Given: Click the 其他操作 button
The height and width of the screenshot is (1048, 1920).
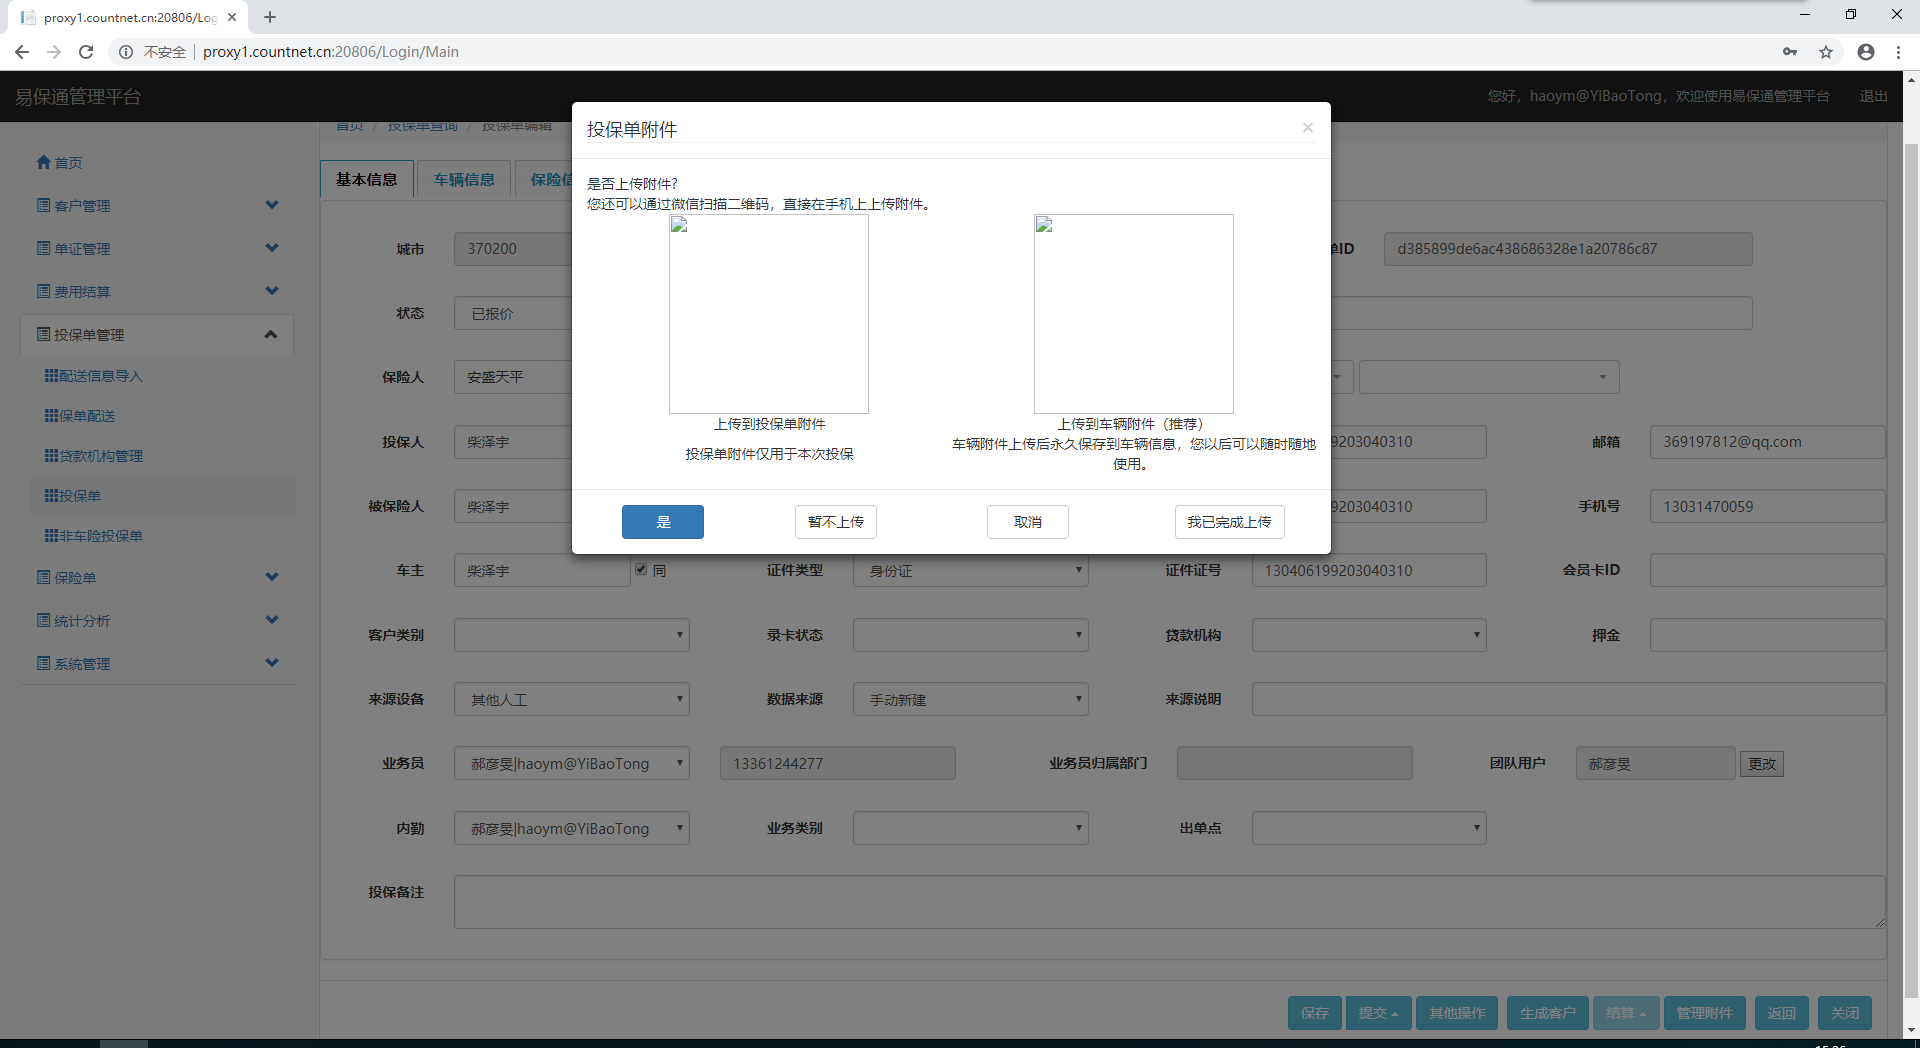Looking at the screenshot, I should click(1457, 1013).
